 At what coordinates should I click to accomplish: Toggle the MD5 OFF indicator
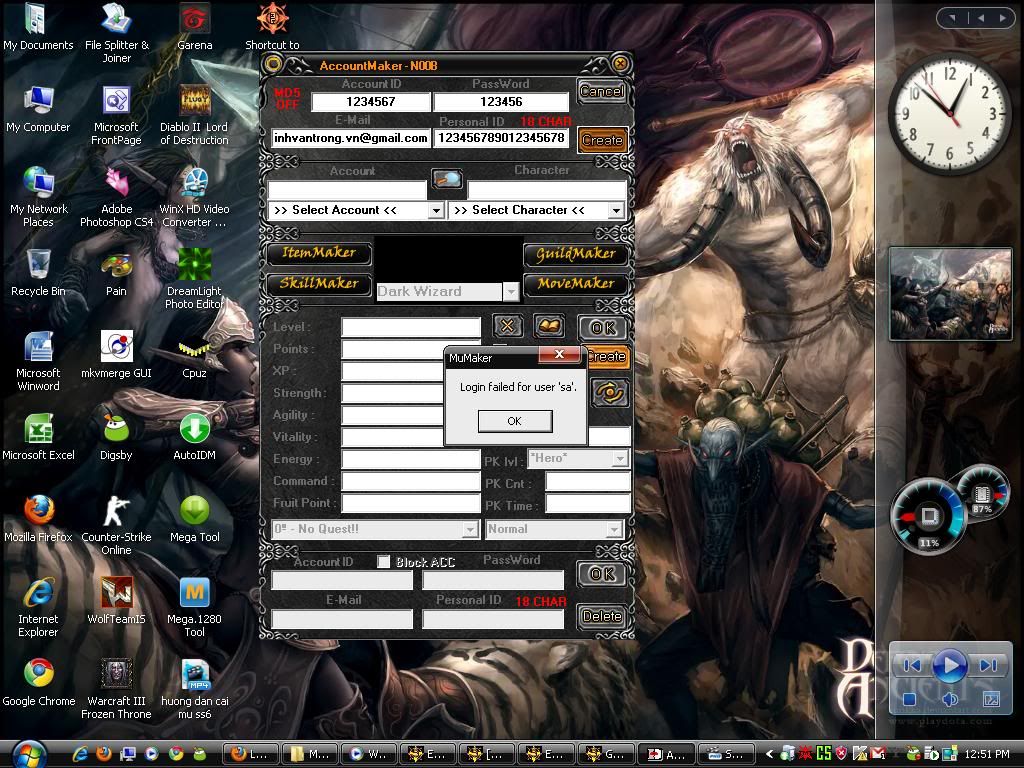click(x=287, y=99)
